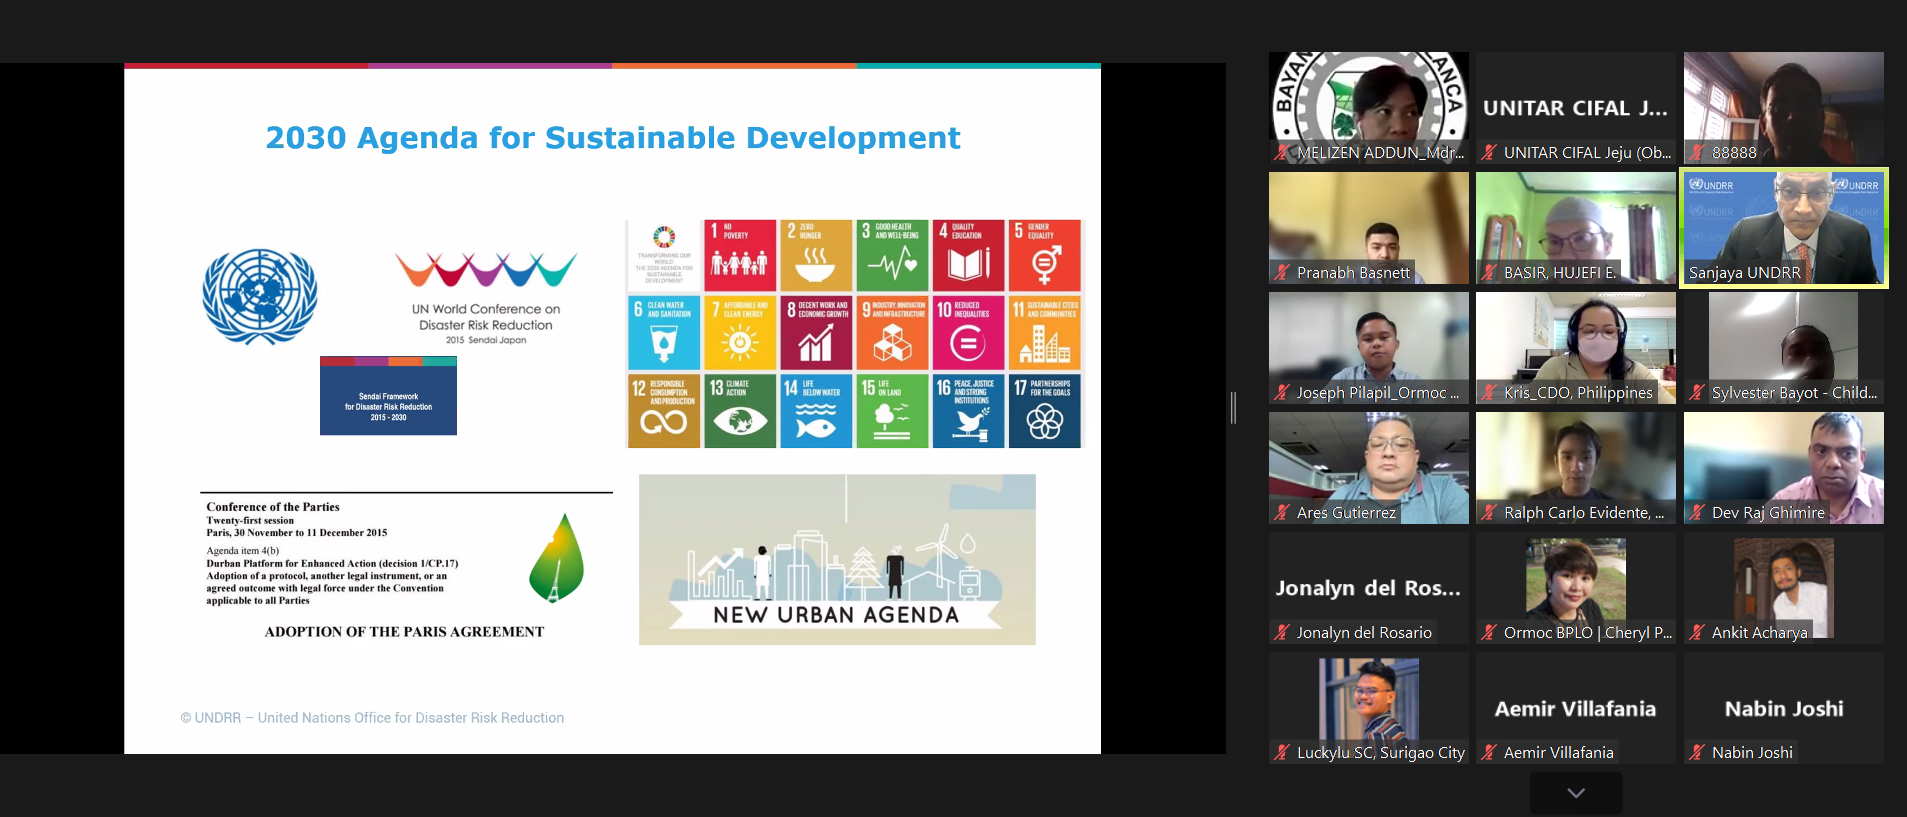Screen dimensions: 1907x817
Task: Click ADOPTION OF THE PARIS AGREEMENT text
Action: coord(404,632)
